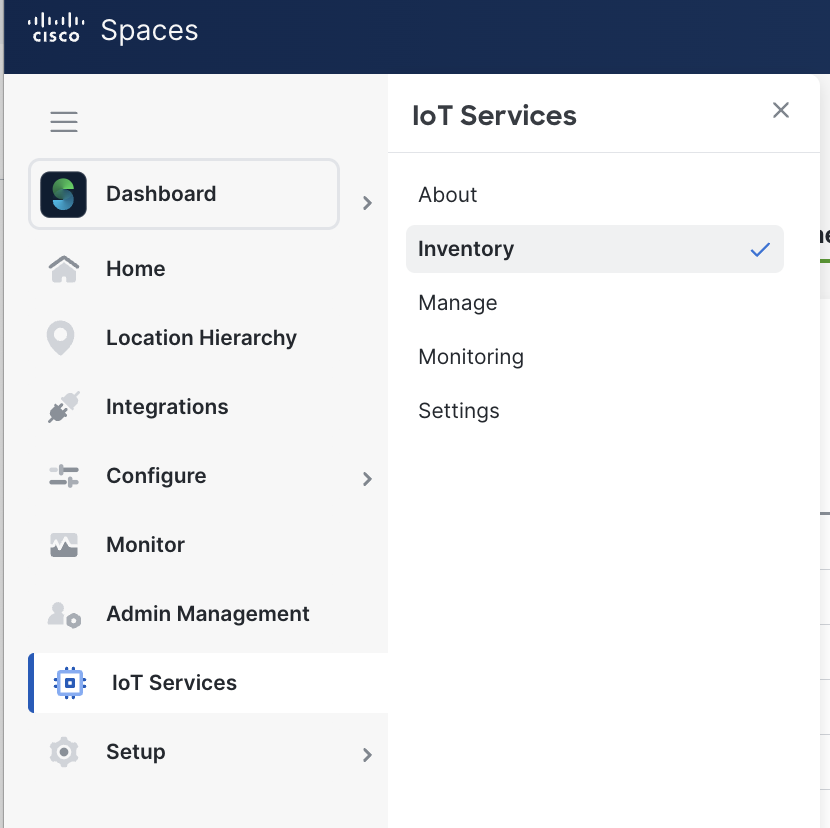Close the IoT Services panel
The height and width of the screenshot is (828, 830).
point(781,110)
